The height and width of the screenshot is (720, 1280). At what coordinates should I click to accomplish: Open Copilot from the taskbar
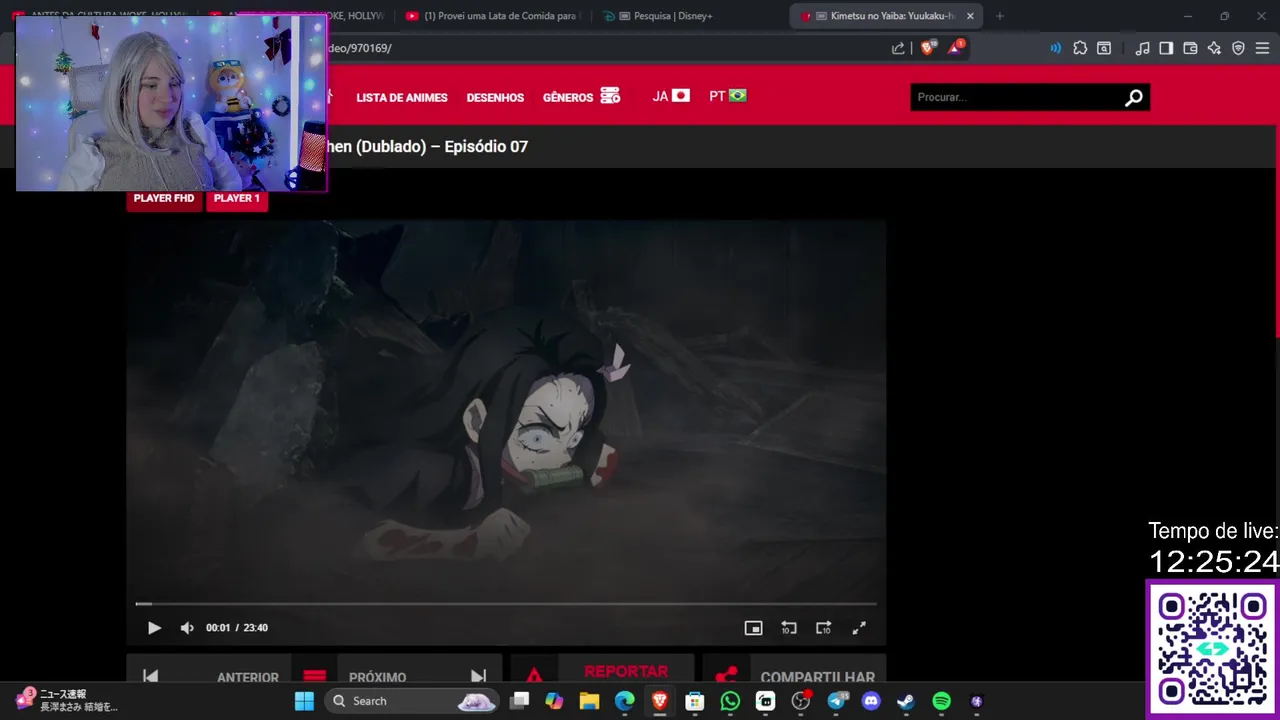(x=554, y=701)
